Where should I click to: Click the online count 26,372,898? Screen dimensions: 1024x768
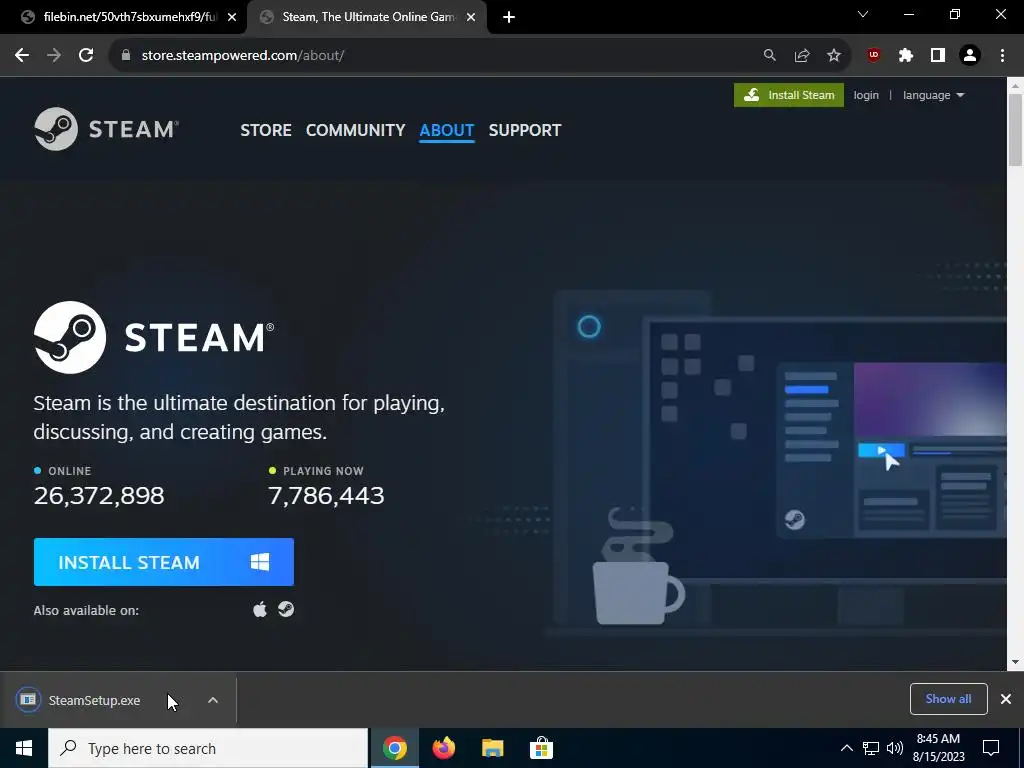pos(99,495)
